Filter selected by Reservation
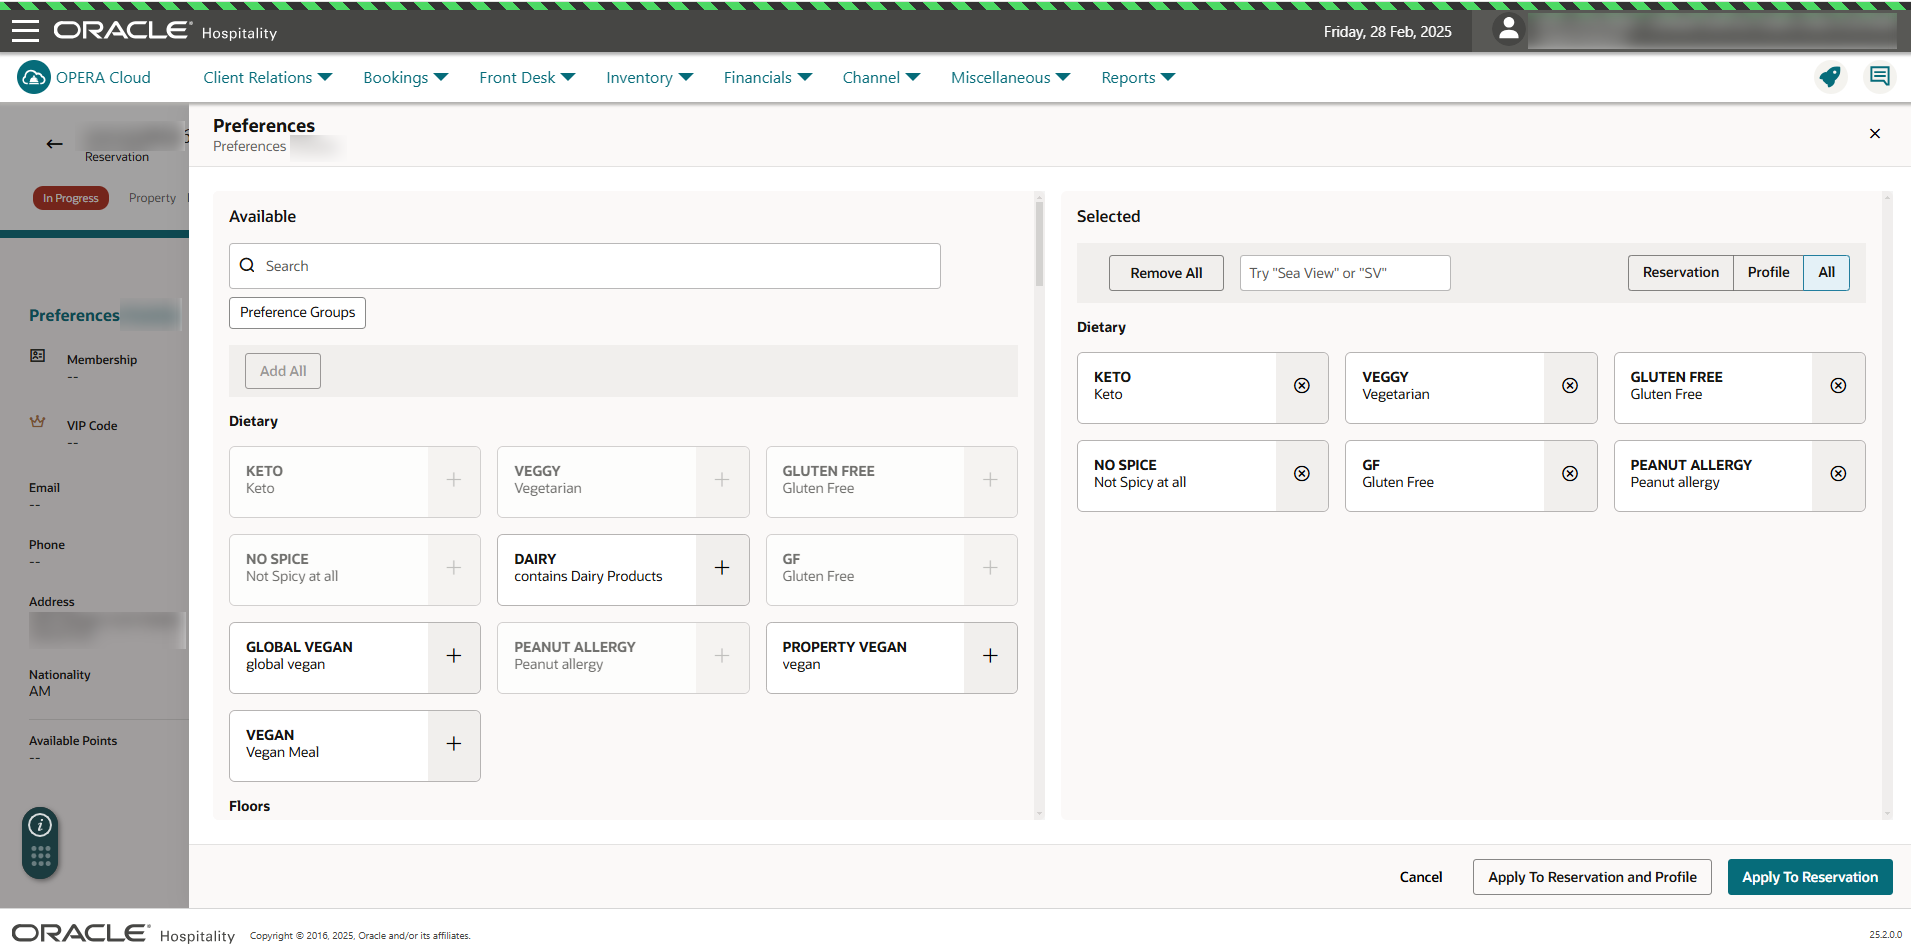 point(1680,273)
